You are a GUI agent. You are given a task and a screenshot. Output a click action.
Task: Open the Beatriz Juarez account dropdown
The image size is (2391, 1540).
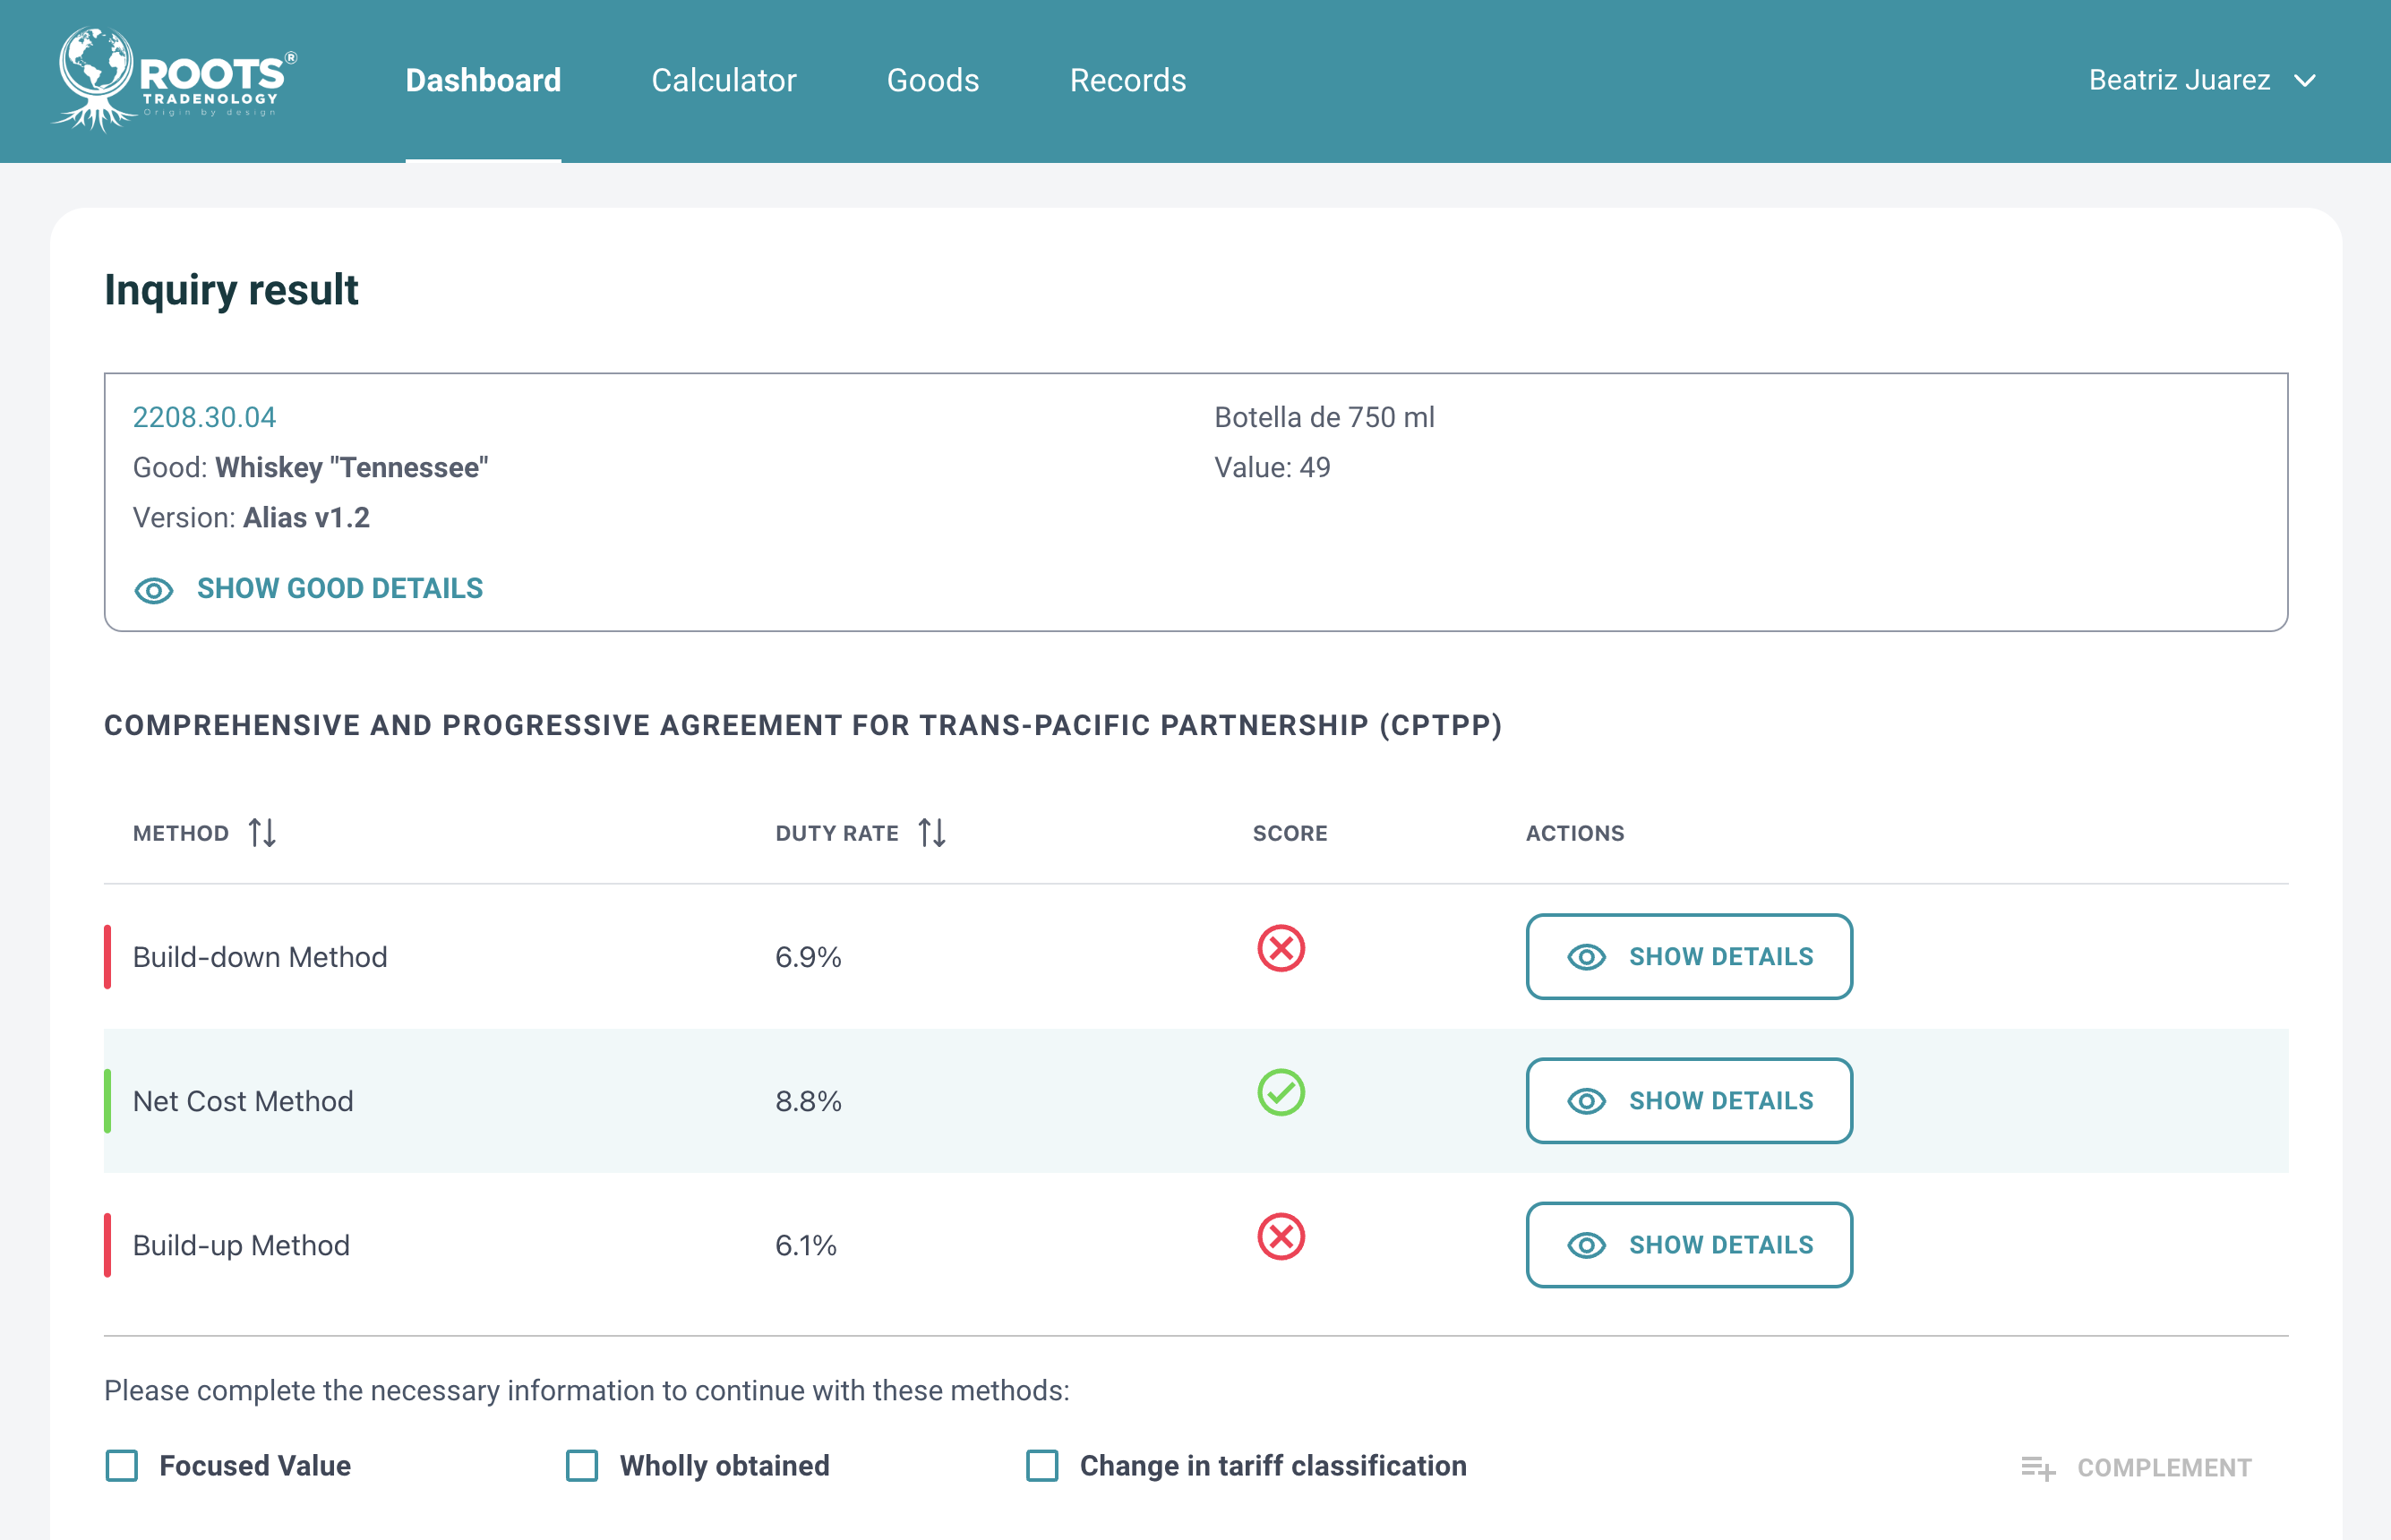[x=2178, y=80]
